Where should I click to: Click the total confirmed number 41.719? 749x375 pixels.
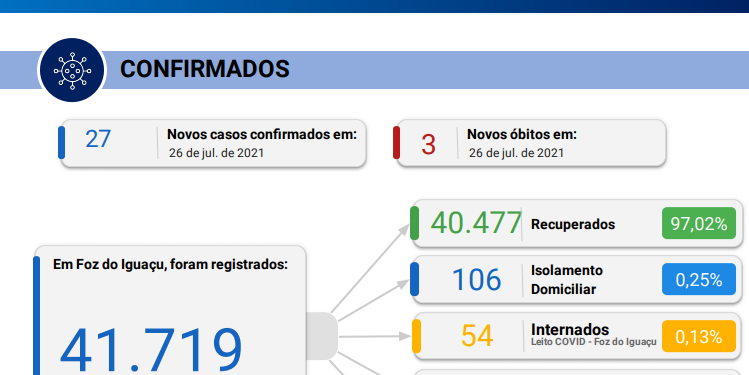[150, 350]
